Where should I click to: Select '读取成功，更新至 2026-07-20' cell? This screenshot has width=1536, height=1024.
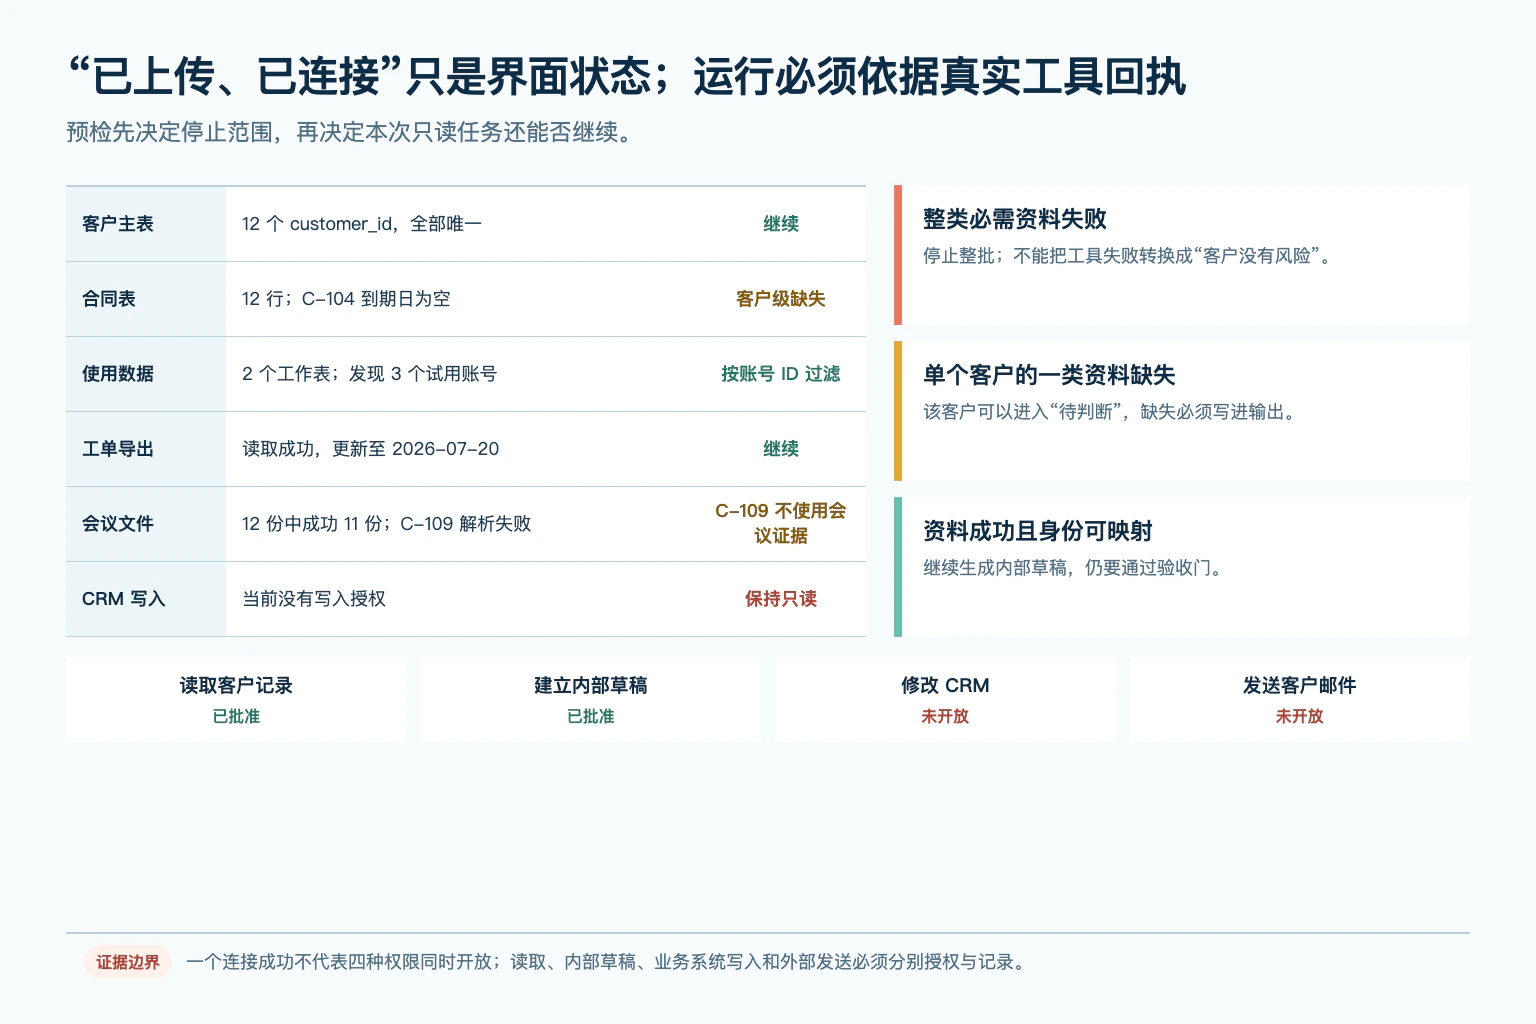click(x=370, y=449)
